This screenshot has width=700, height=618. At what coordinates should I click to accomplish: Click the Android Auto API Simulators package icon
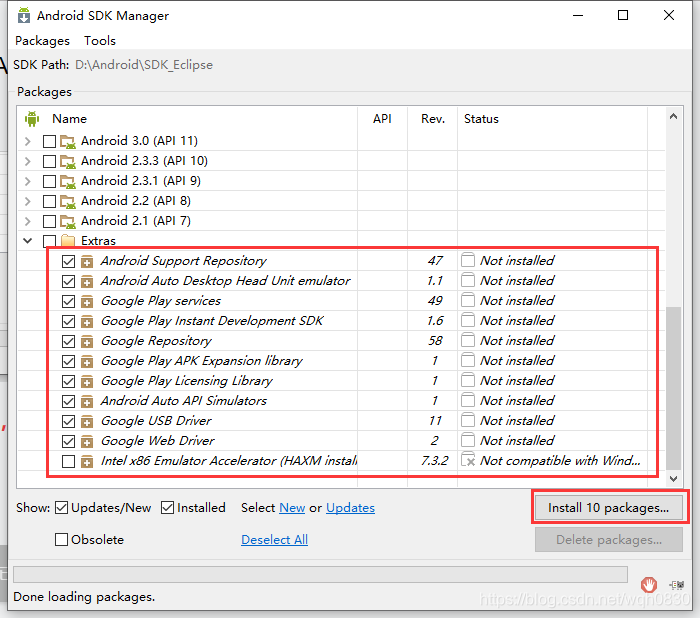[x=87, y=401]
